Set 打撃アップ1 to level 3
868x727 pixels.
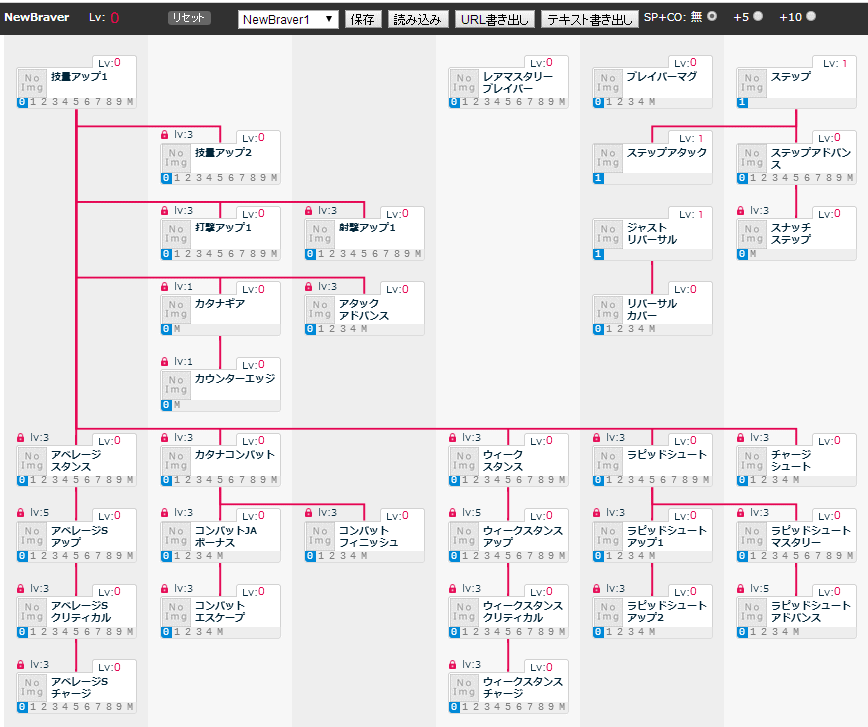pos(199,254)
